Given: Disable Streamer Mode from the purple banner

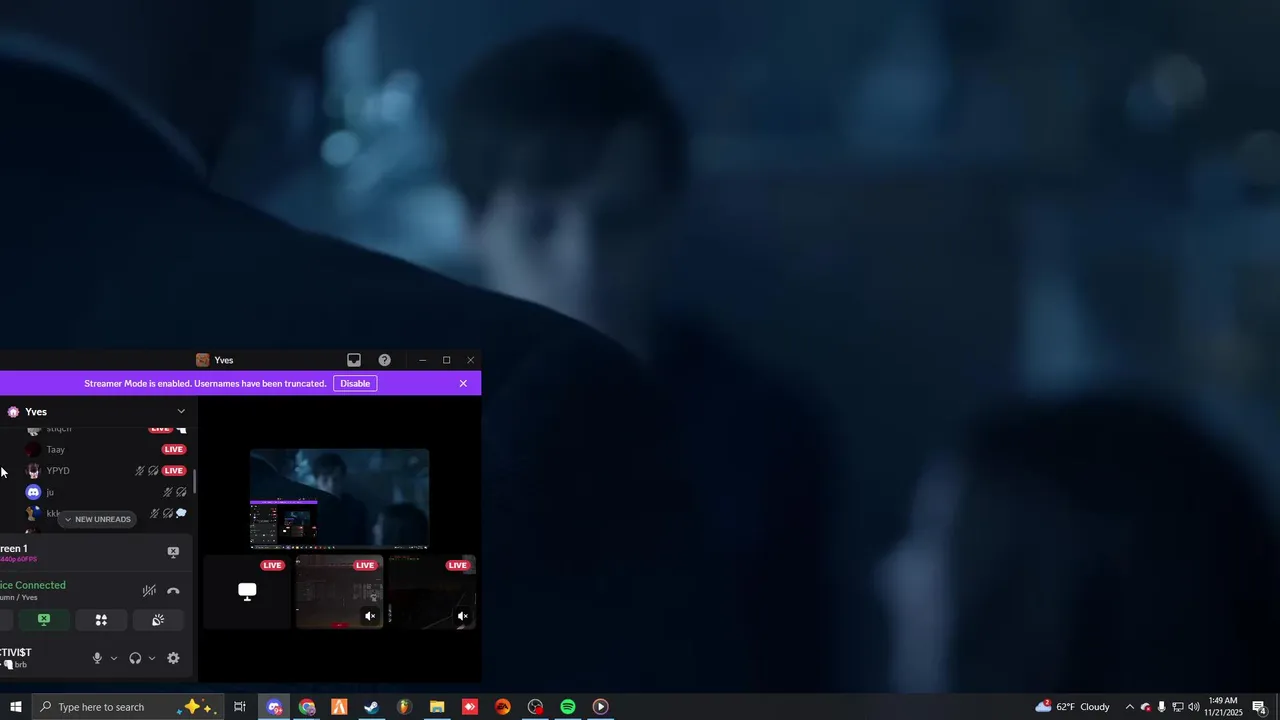Looking at the screenshot, I should pos(355,383).
